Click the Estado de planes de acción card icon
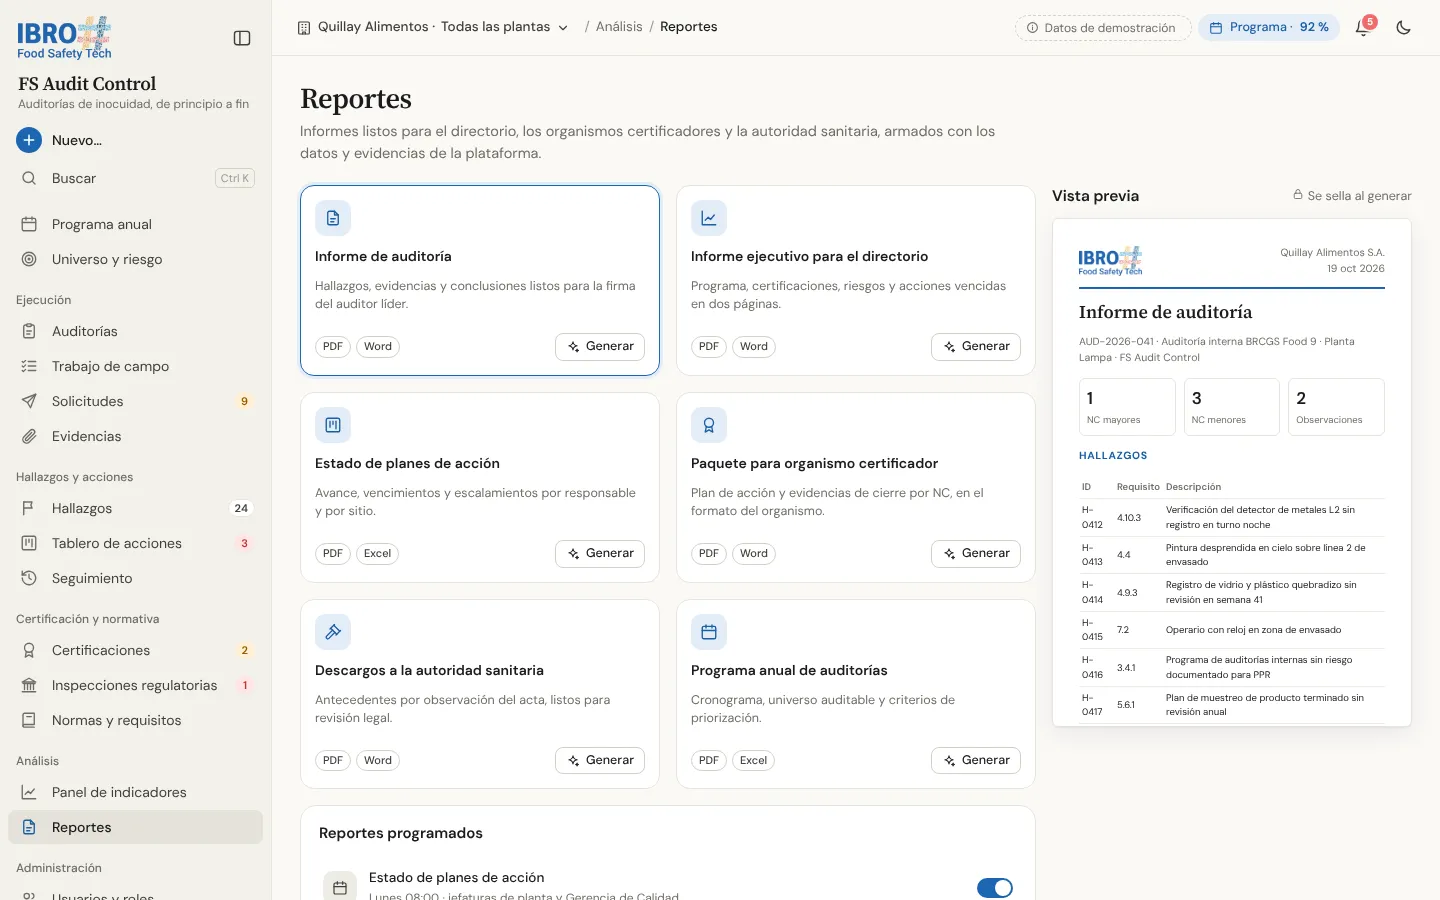The image size is (1440, 900). (x=333, y=425)
